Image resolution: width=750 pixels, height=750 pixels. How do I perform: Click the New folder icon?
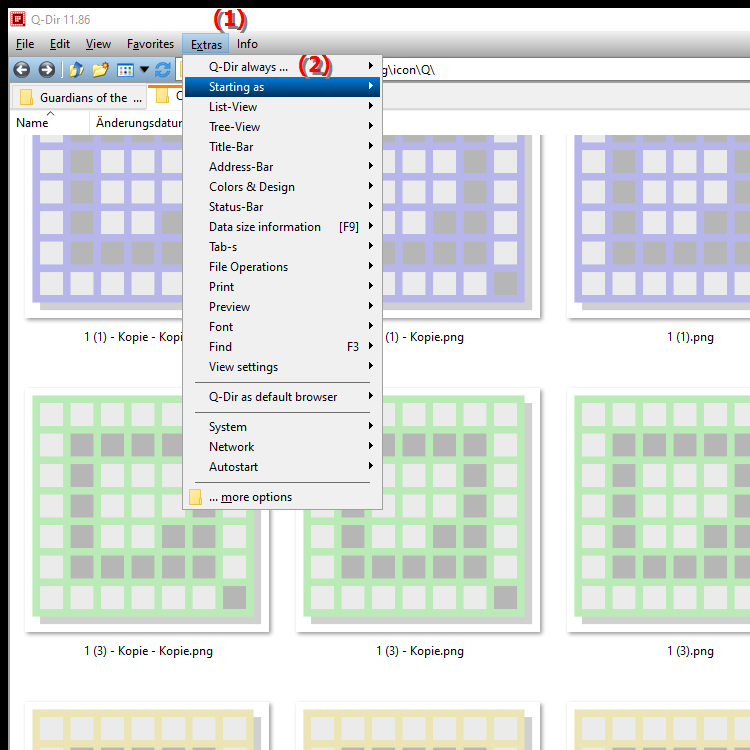click(x=100, y=70)
